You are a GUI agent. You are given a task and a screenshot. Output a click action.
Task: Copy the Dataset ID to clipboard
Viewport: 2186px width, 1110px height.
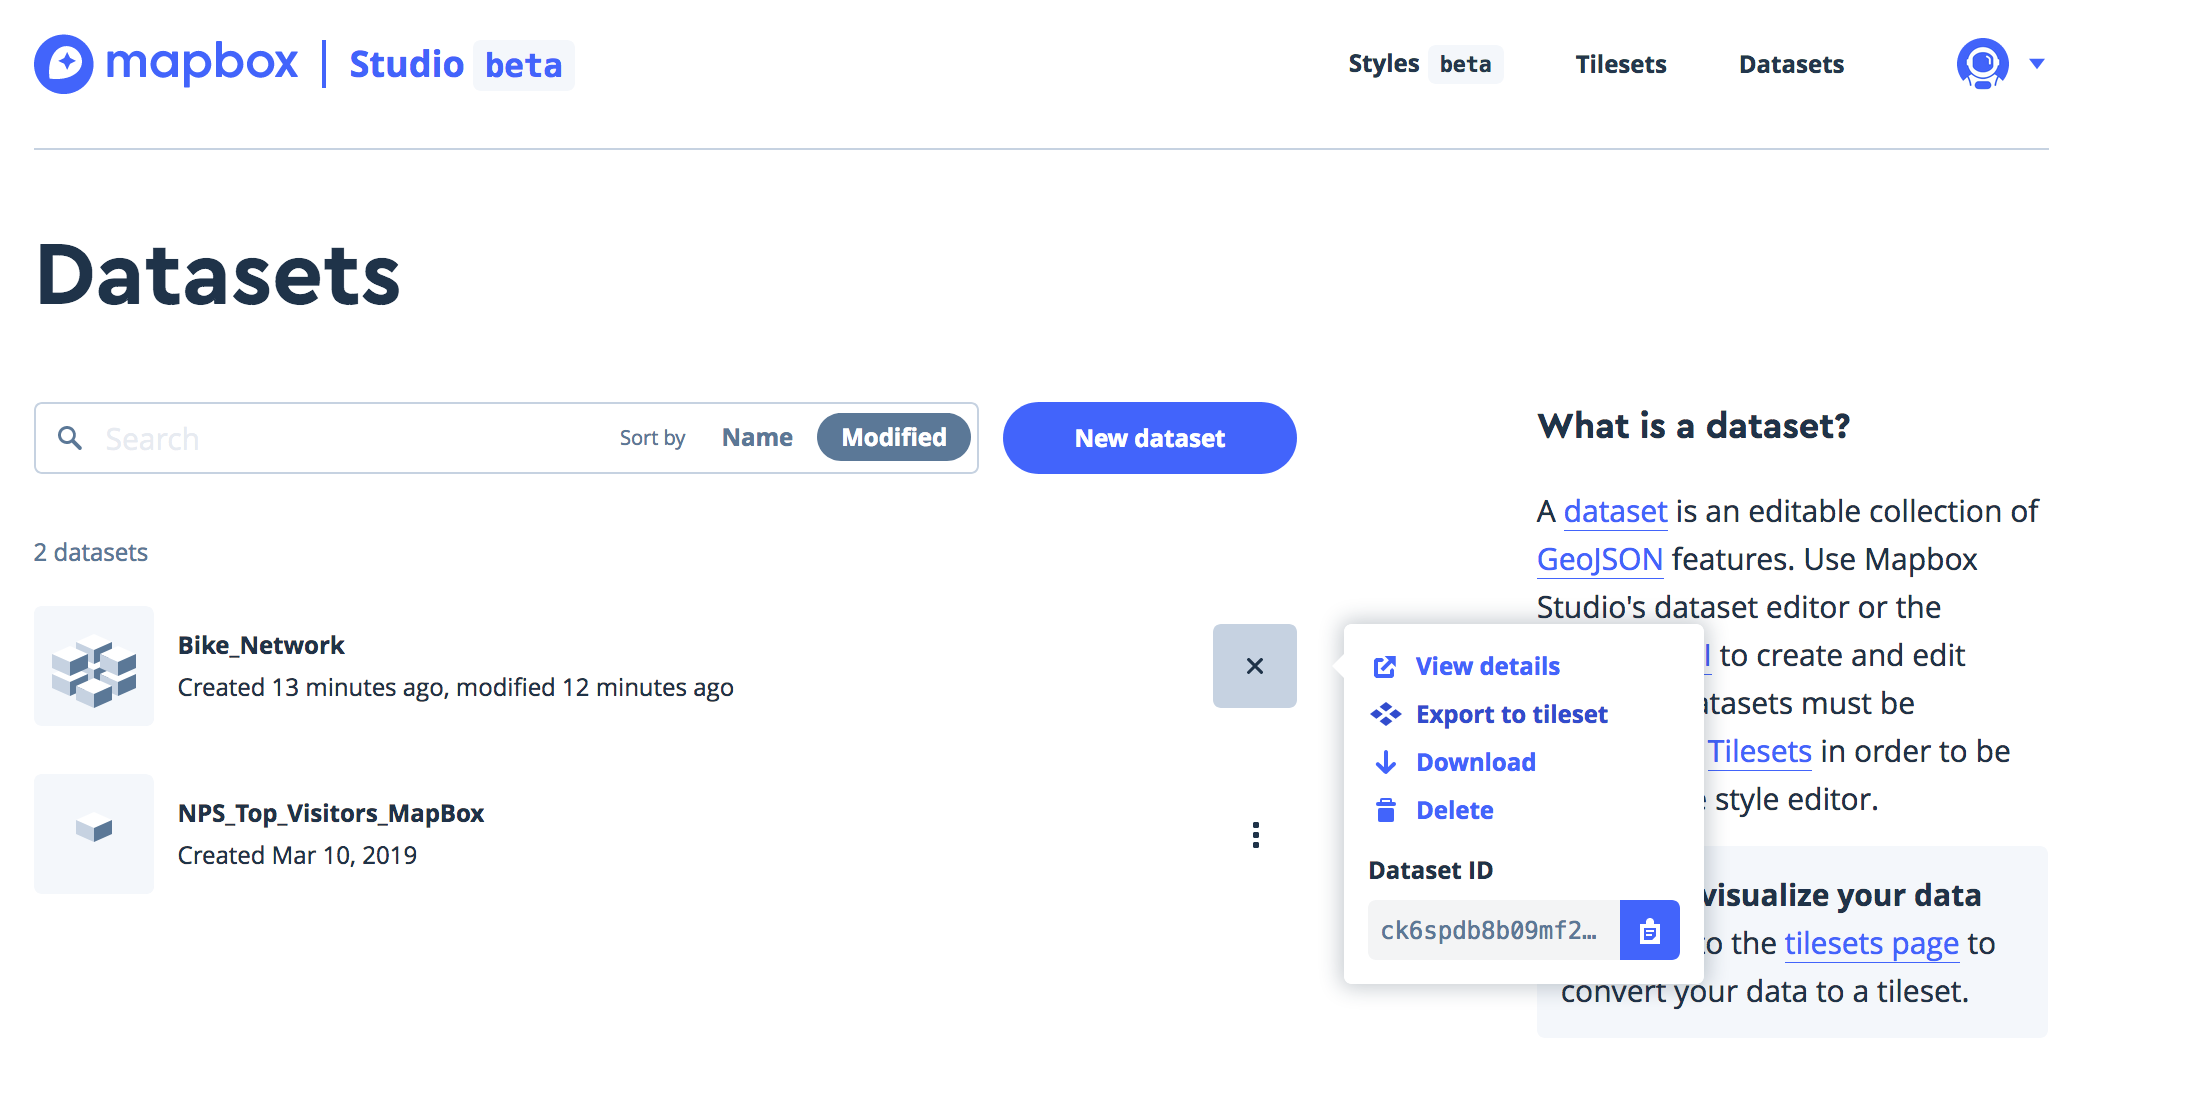click(1650, 931)
